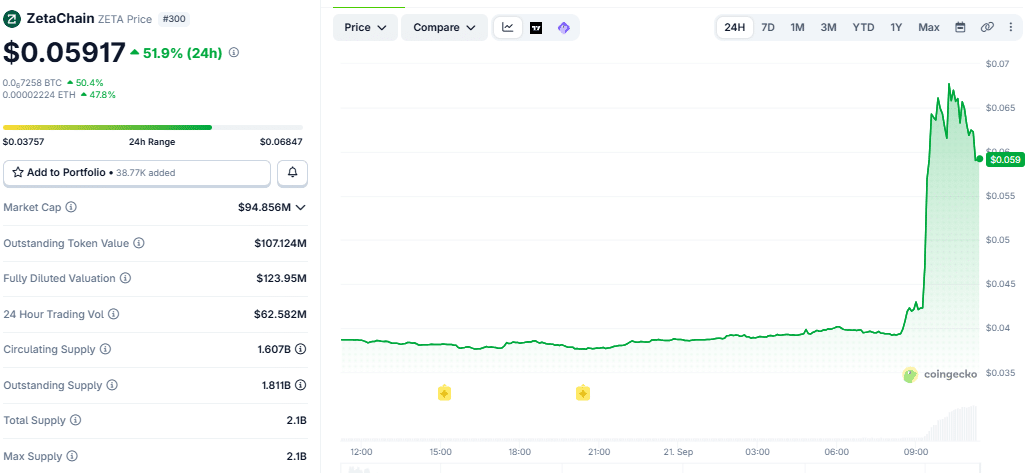
Task: Click the 21. Sep axis label
Action: click(x=679, y=452)
